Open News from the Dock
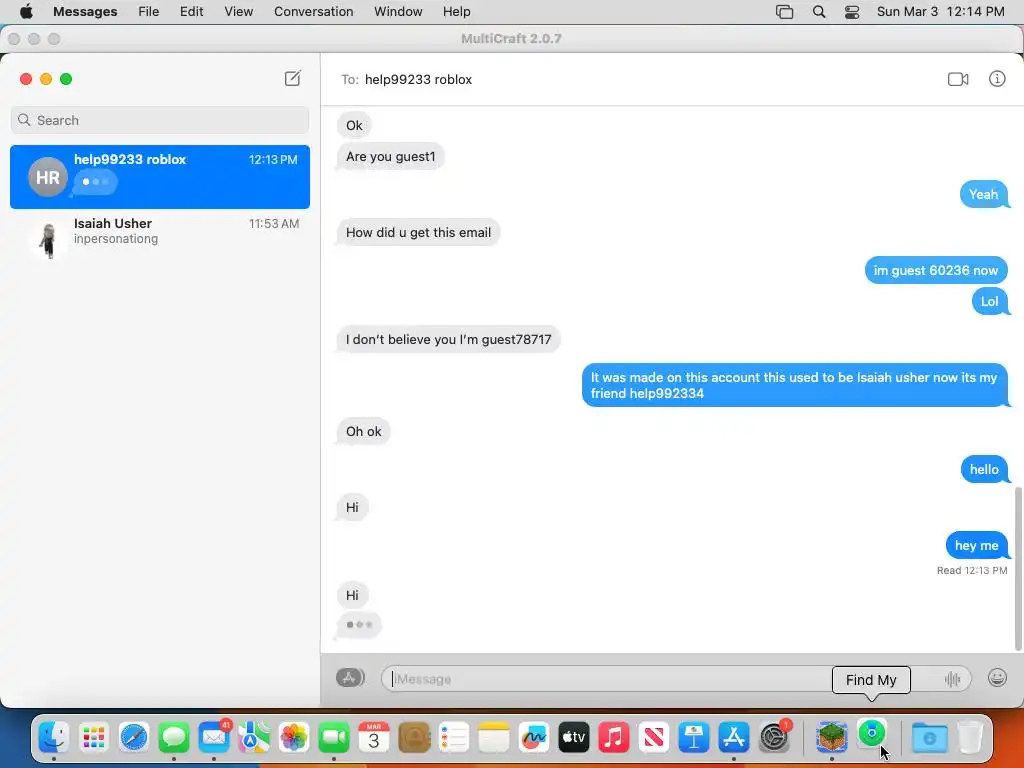The width and height of the screenshot is (1024, 768). click(x=654, y=738)
